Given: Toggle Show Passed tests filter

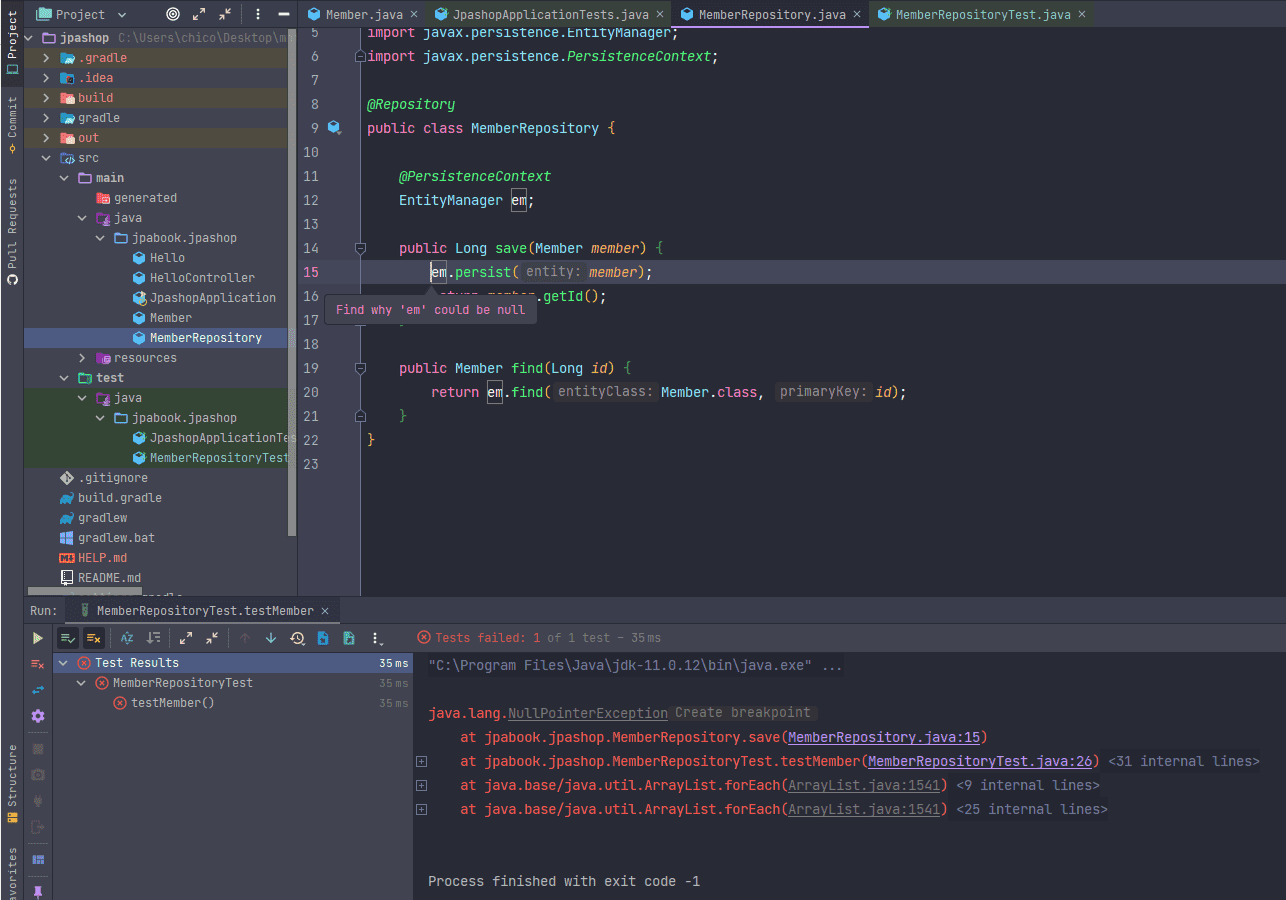Looking at the screenshot, I should point(68,638).
